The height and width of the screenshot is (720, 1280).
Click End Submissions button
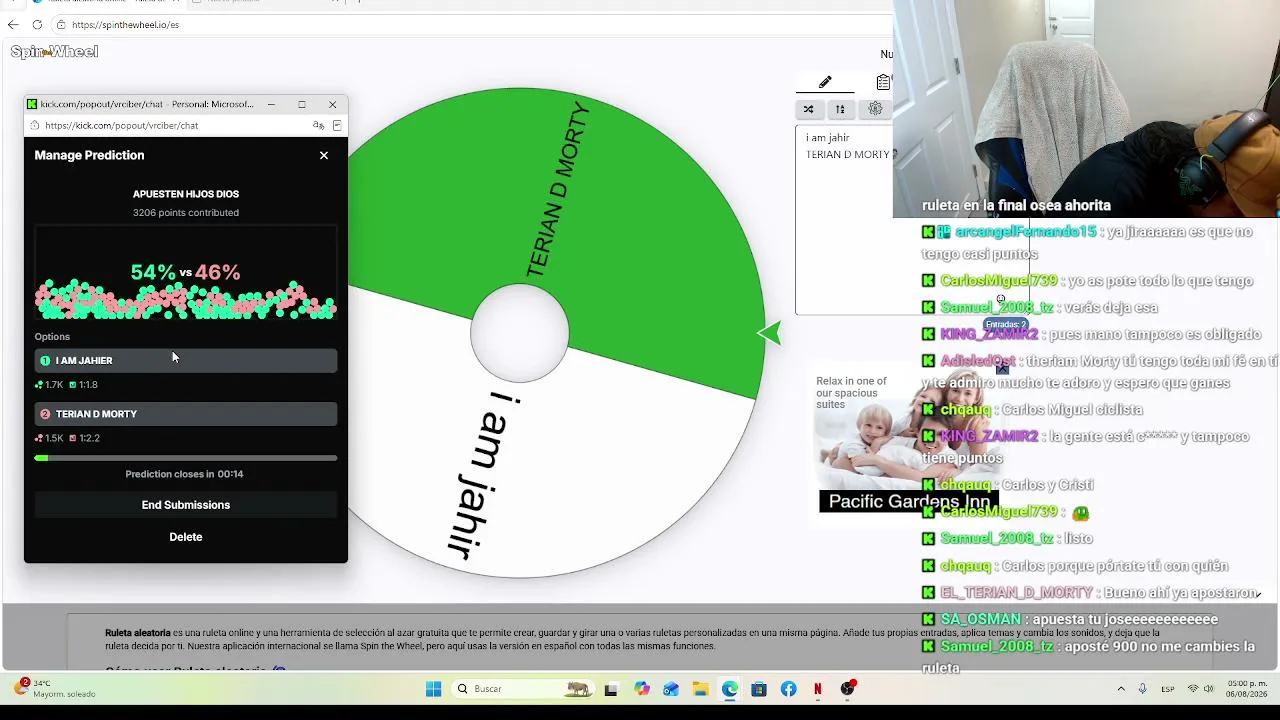pyautogui.click(x=186, y=505)
